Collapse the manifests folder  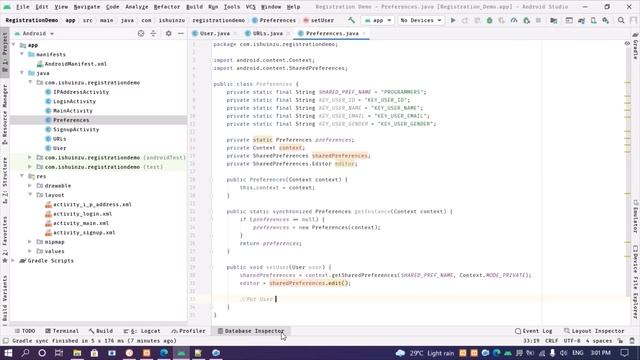[22, 54]
